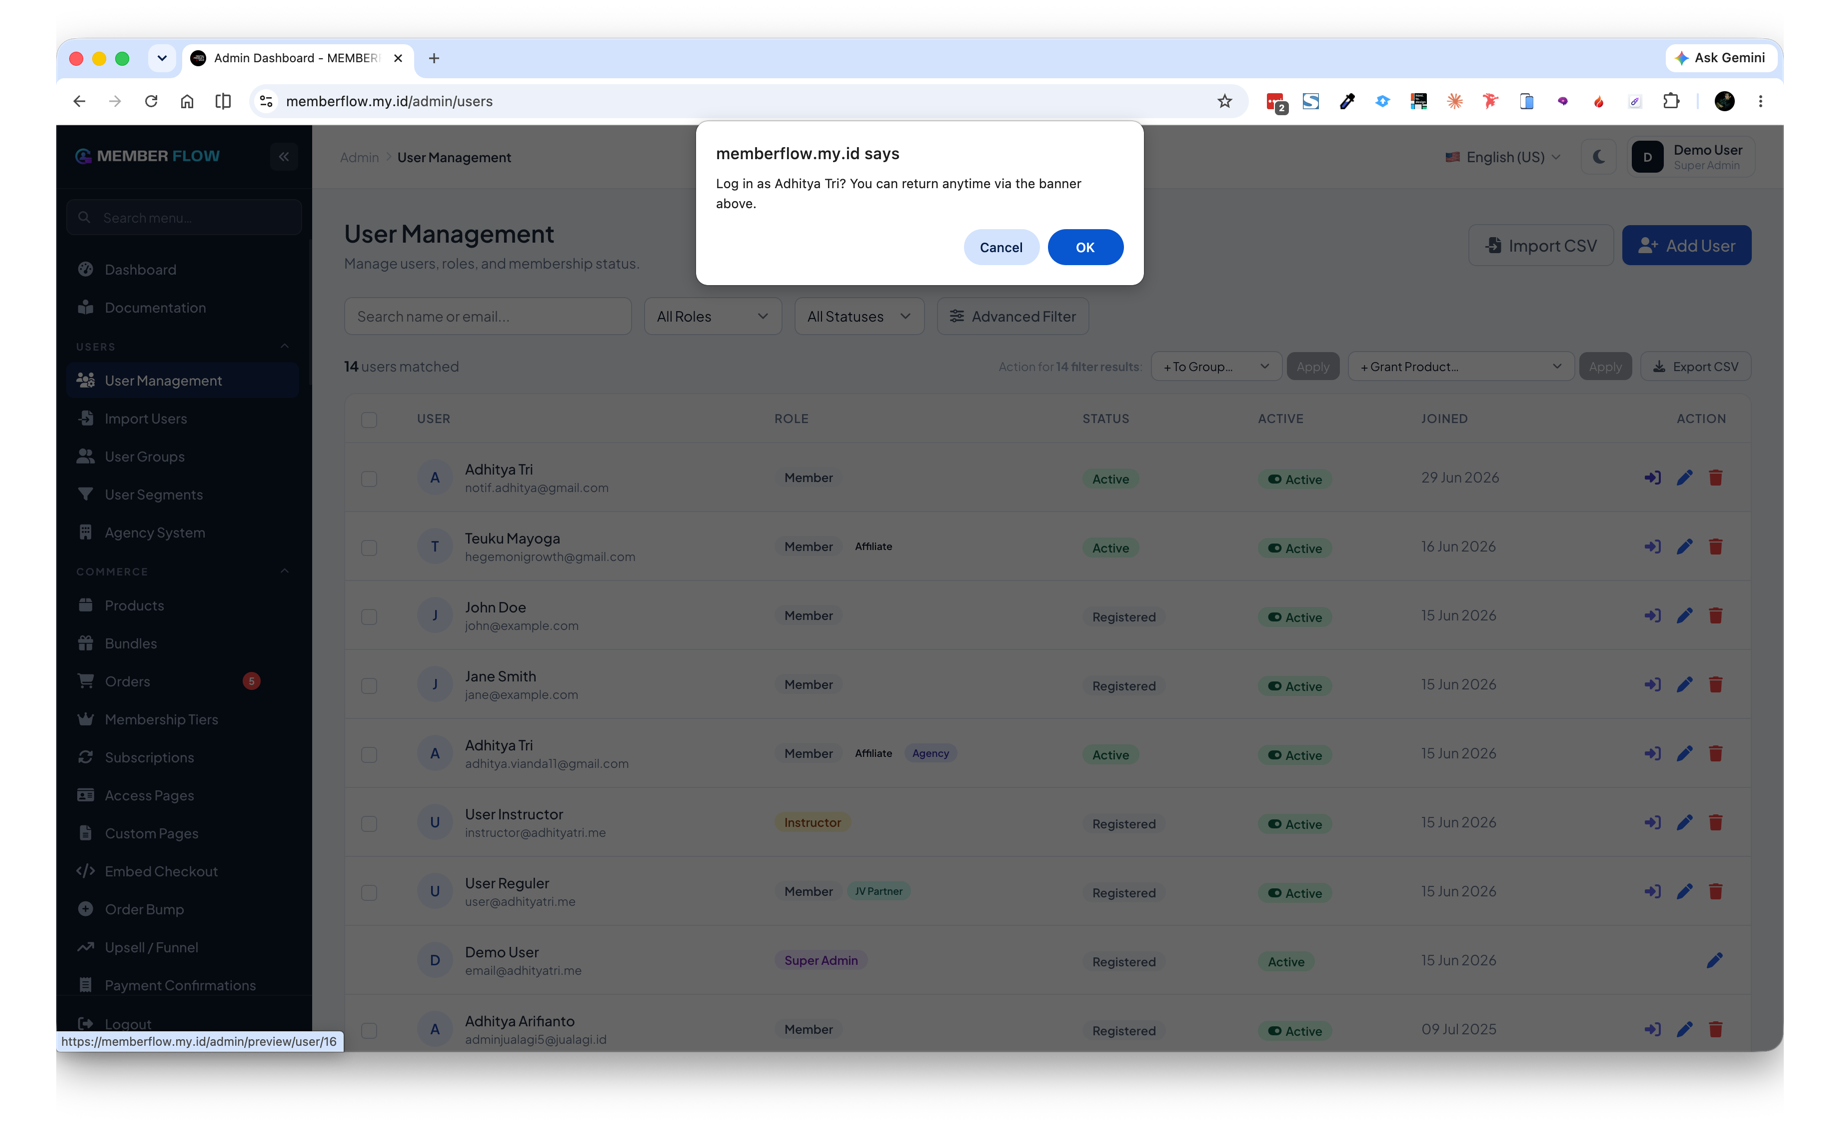Open Products in sidebar

point(183,605)
